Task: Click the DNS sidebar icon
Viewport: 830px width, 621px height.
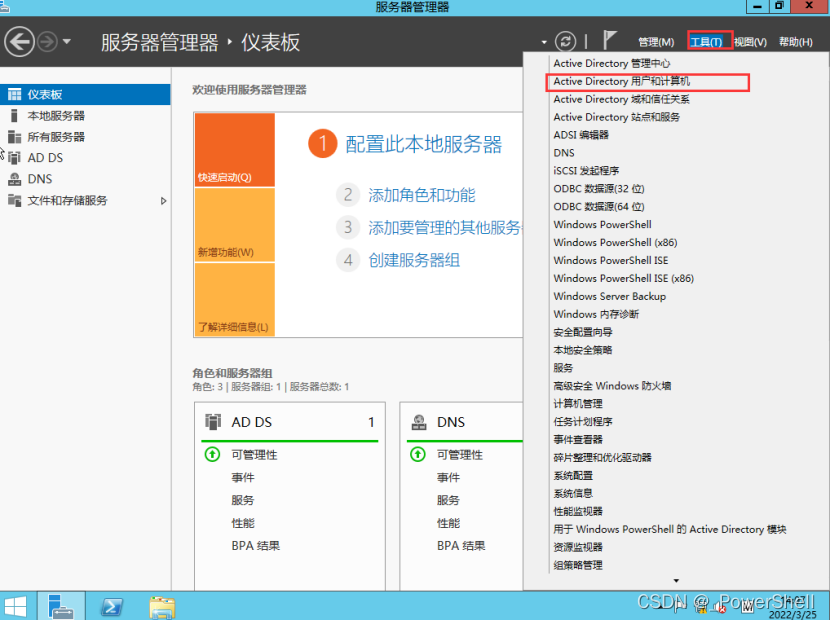Action: (x=14, y=179)
